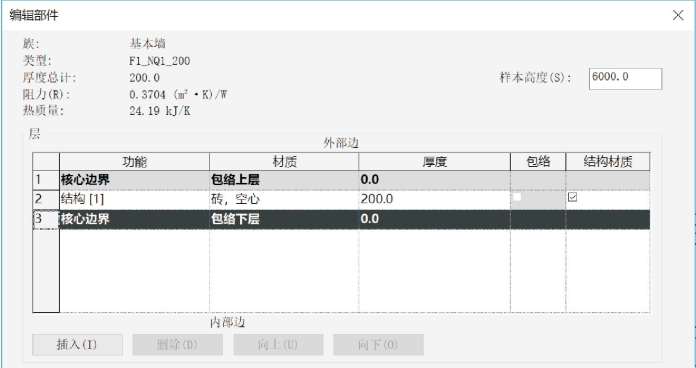696x368 pixels.
Task: Click the 向上(U) button
Action: point(278,345)
